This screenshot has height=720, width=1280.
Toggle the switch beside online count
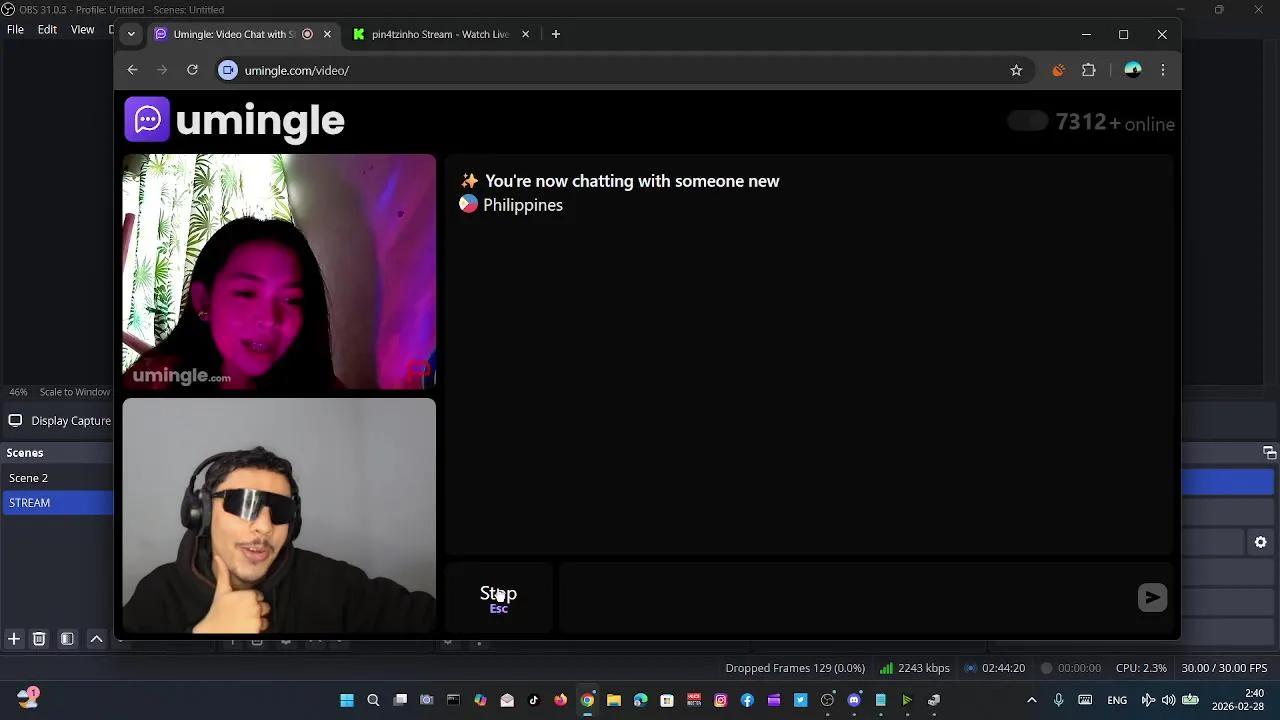(1027, 122)
